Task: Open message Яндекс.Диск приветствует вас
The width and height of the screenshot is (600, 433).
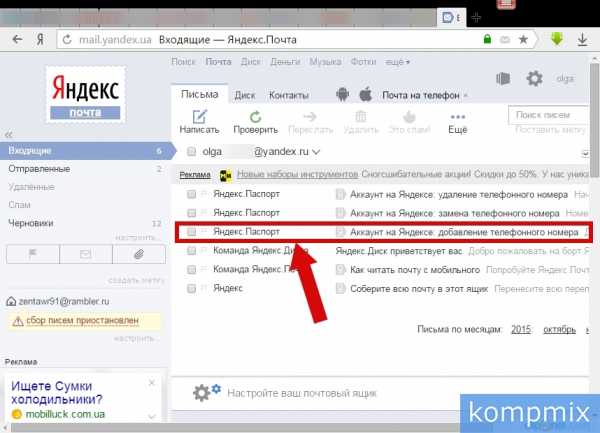Action: 399,251
